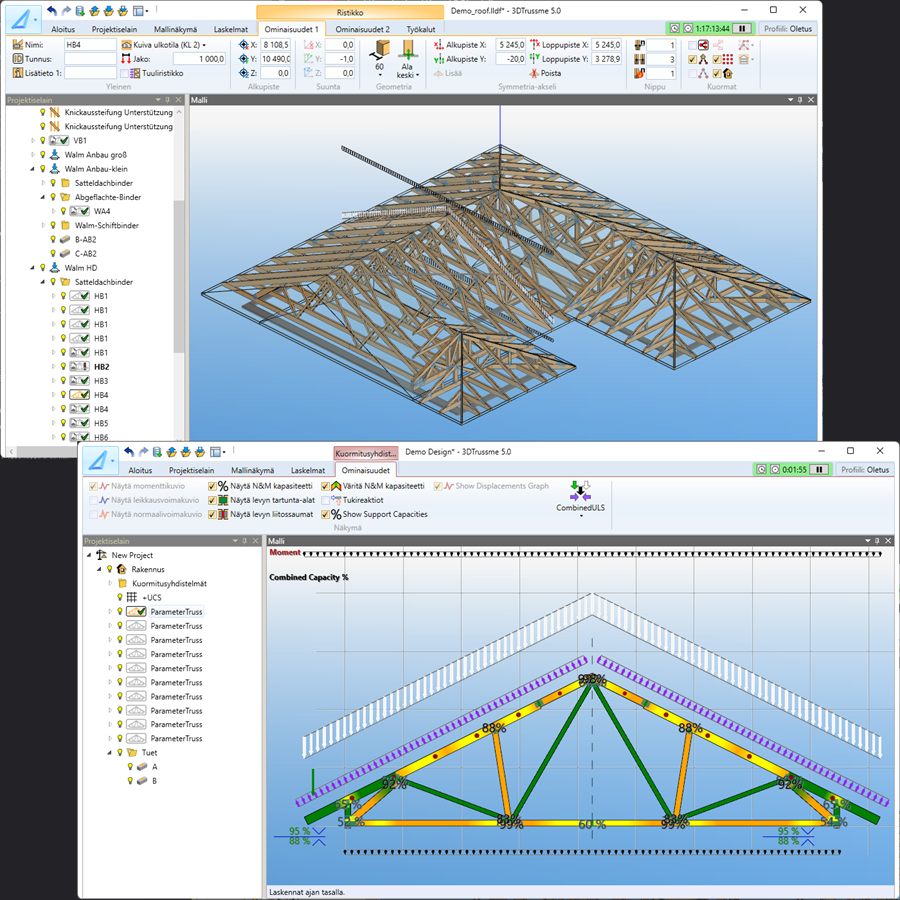Toggle Väritä N&M kapasiteetti checkbox

325,486
